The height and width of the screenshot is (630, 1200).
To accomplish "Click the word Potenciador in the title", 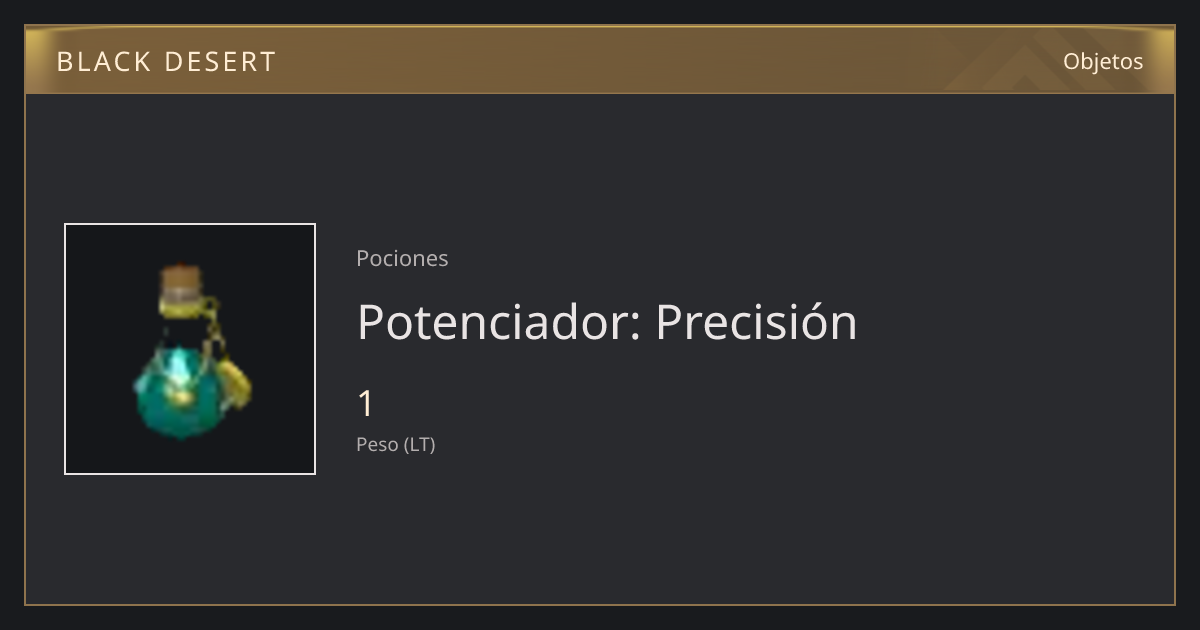I will point(499,322).
